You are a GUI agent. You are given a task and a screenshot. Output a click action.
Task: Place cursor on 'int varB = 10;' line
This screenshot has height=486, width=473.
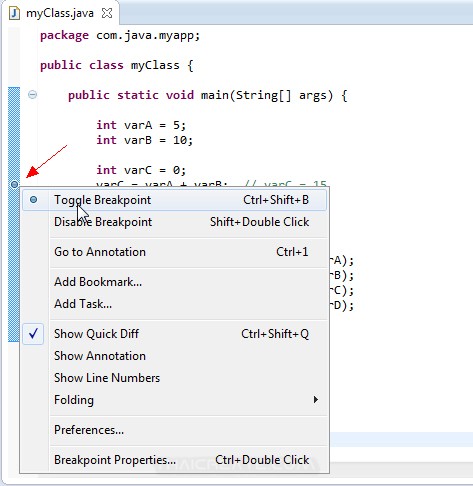145,140
